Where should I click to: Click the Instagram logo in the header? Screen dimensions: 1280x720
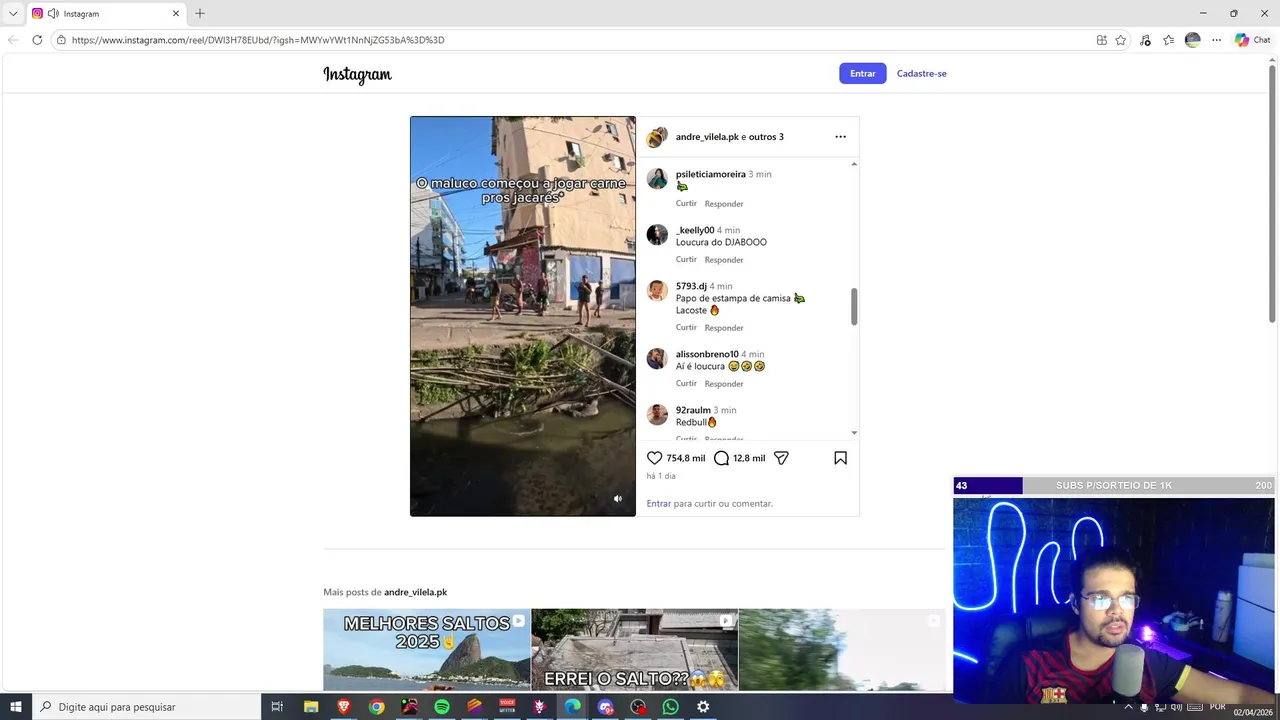click(x=357, y=75)
